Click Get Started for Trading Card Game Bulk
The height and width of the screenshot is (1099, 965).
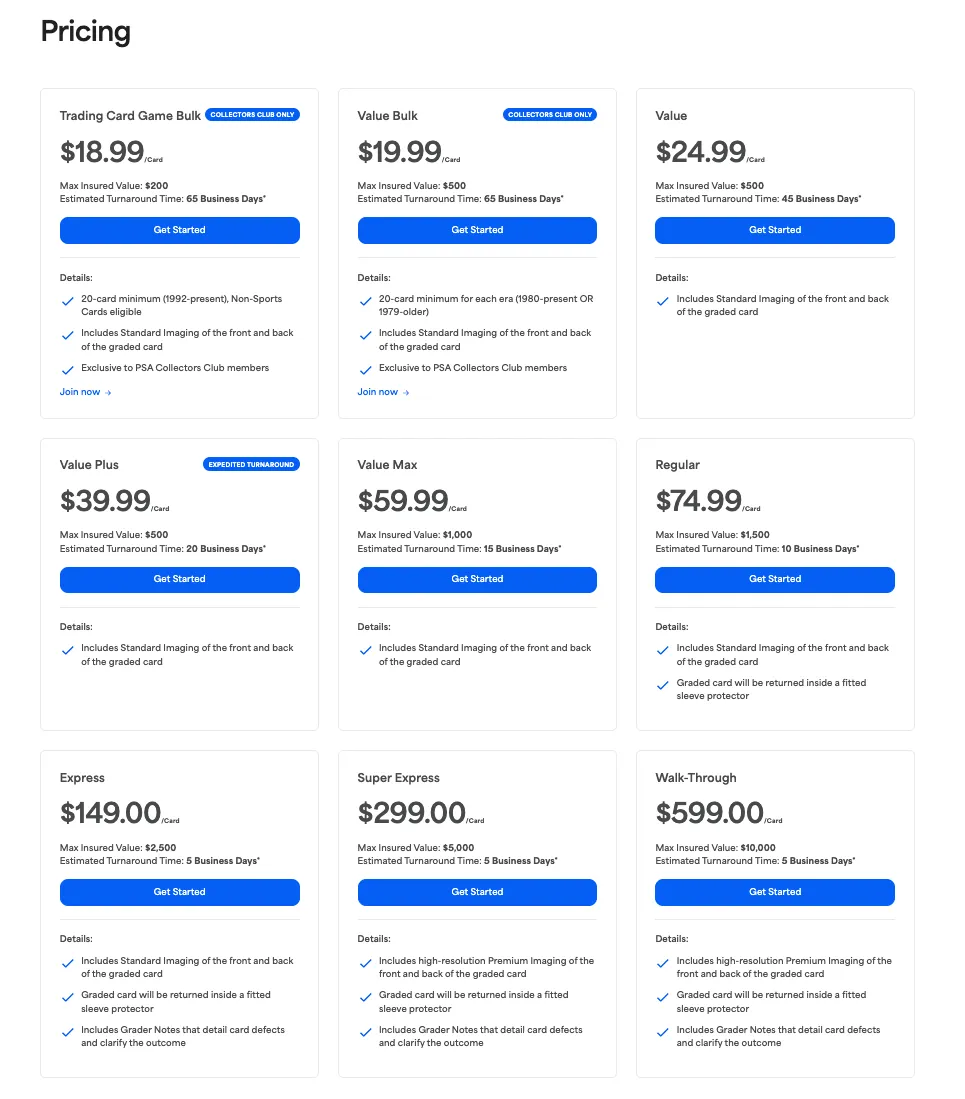(180, 230)
